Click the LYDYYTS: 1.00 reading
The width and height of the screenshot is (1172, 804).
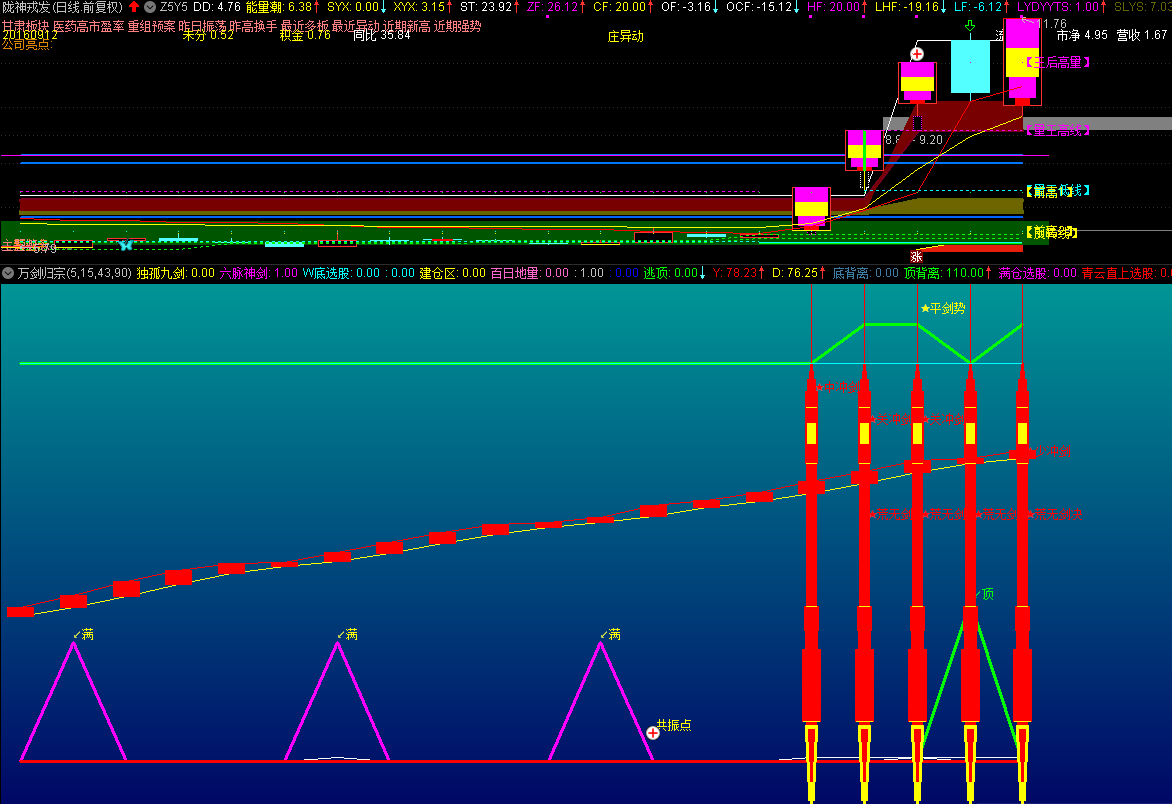1062,7
